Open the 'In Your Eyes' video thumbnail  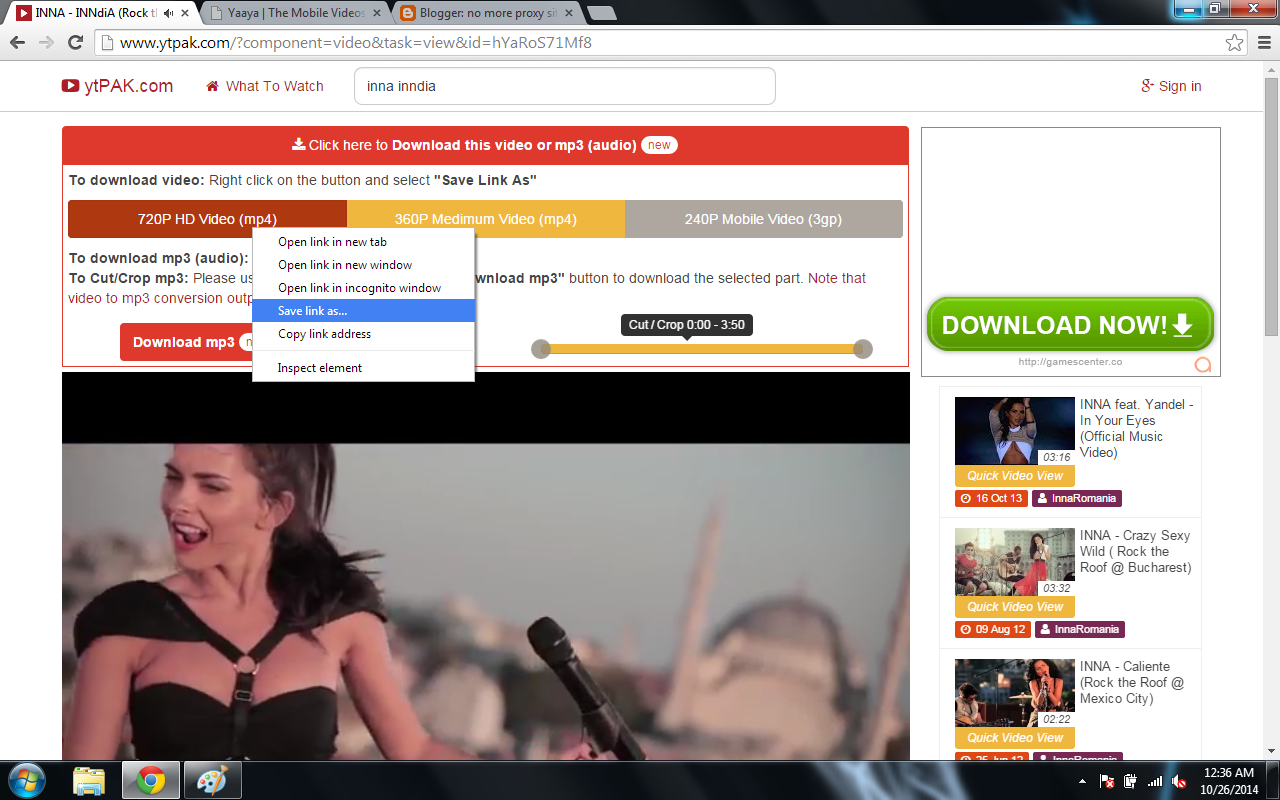click(x=1015, y=431)
